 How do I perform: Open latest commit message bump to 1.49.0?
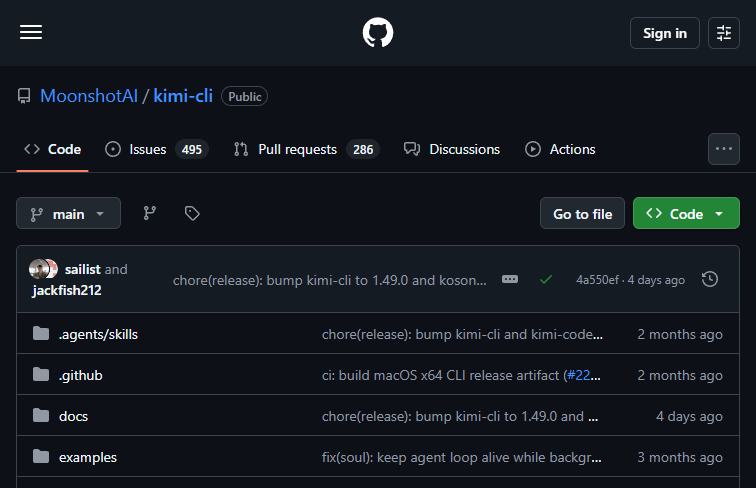point(330,280)
